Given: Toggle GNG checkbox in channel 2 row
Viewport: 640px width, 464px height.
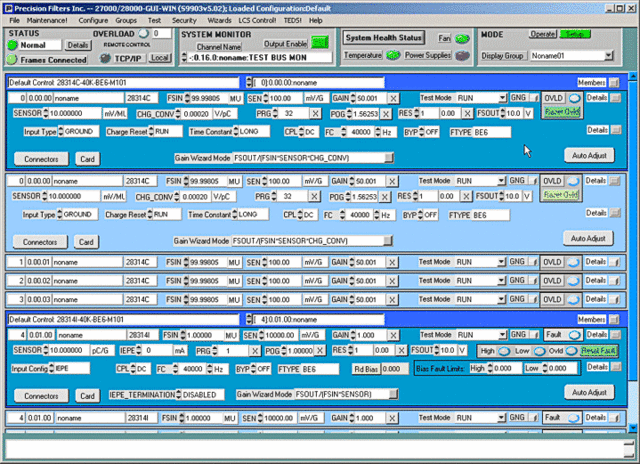Looking at the screenshot, I should coord(534,281).
